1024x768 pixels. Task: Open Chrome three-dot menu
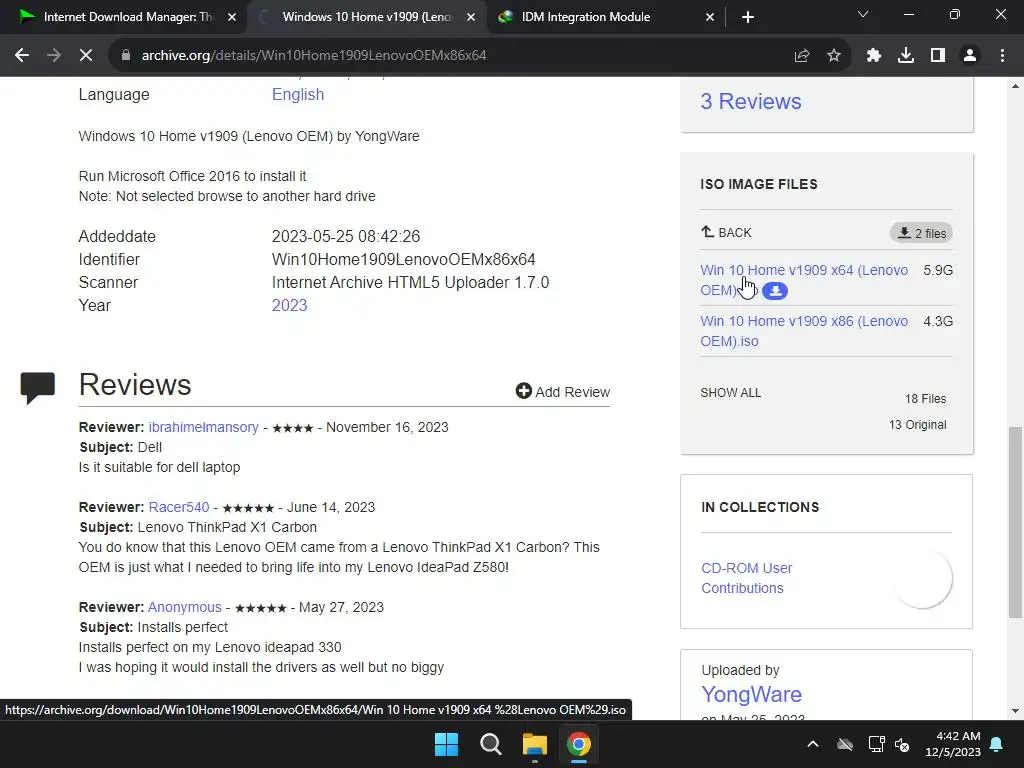pos(1002,56)
